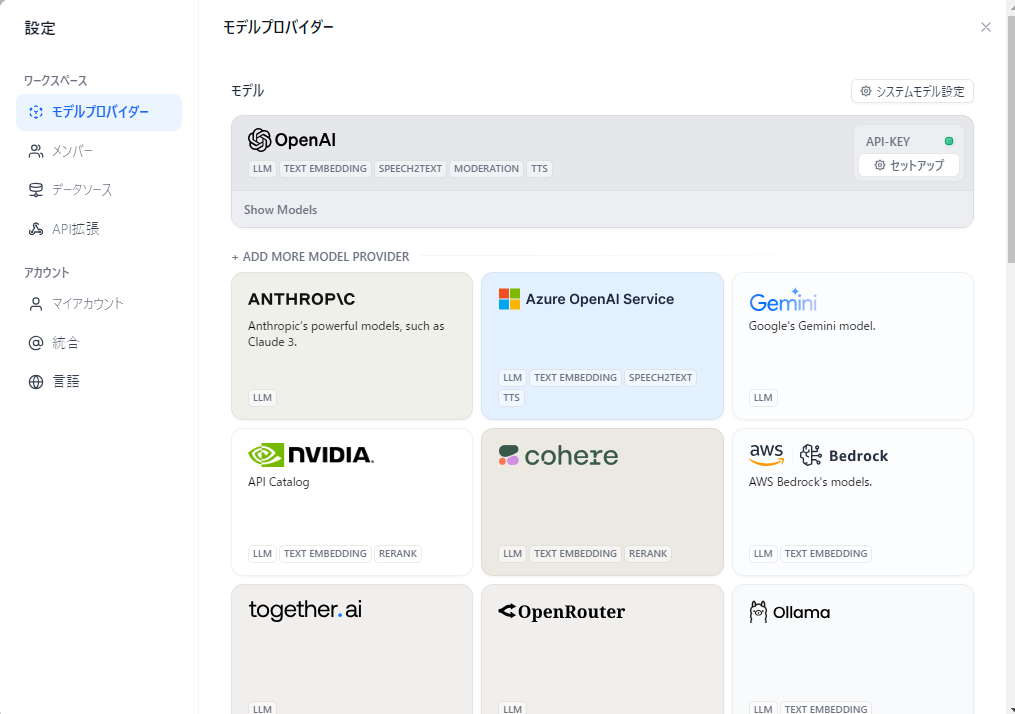Viewport: 1015px width, 714px height.
Task: Click the メンバー people icon
Action: [36, 151]
